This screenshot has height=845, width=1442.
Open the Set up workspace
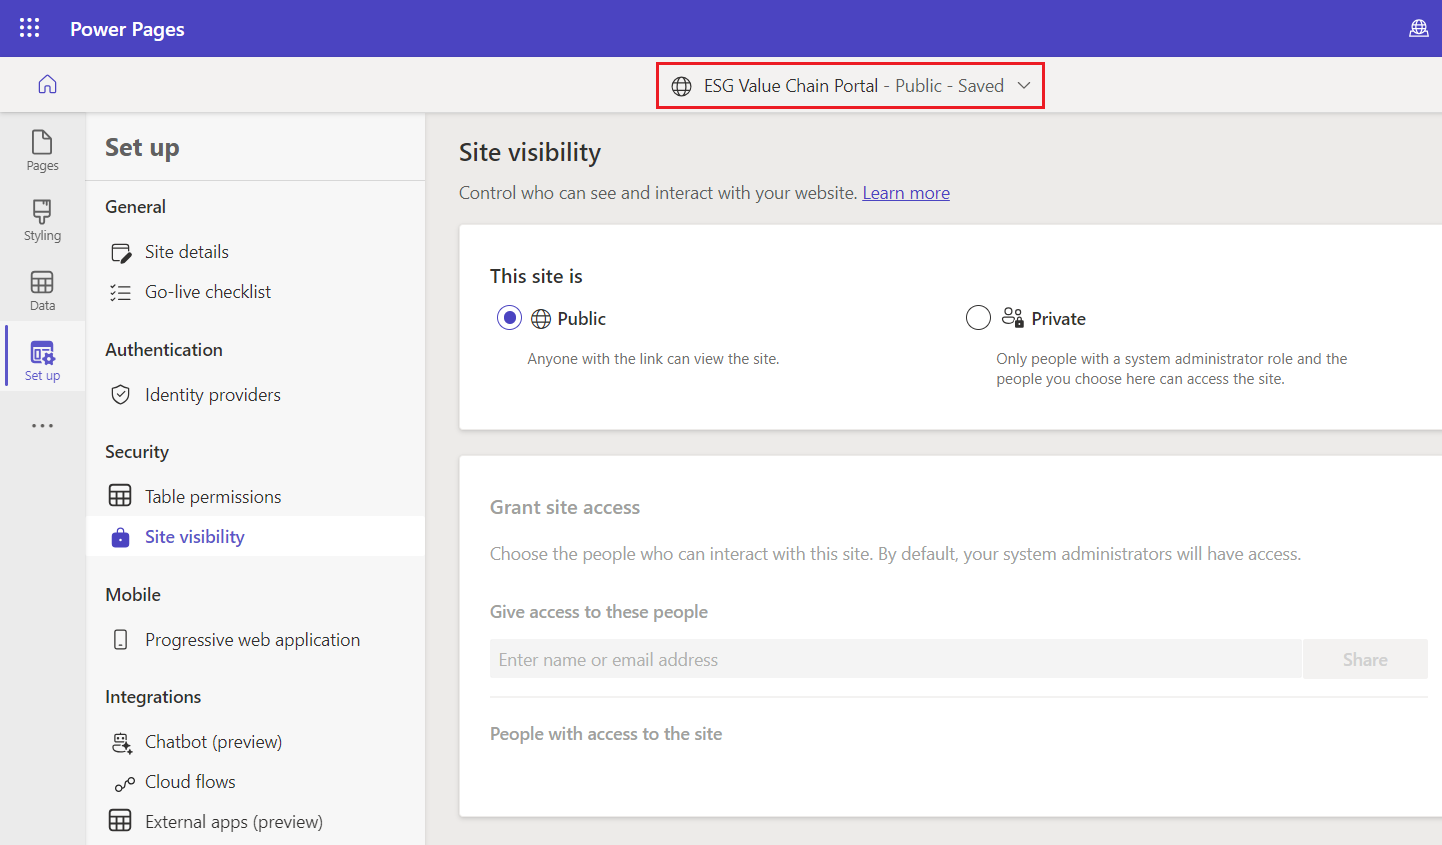(x=42, y=360)
